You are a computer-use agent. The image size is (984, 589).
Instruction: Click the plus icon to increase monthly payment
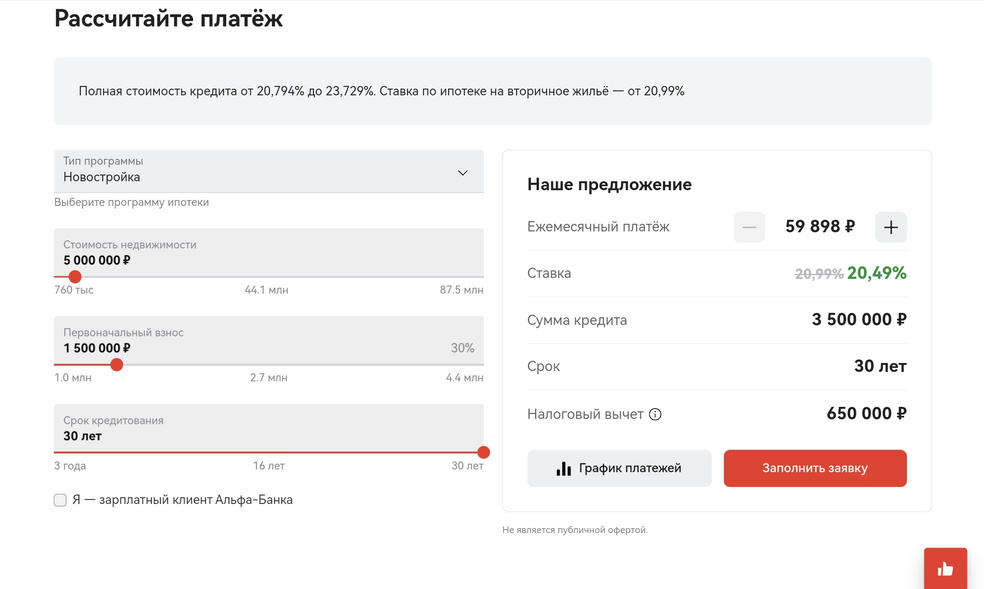[890, 227]
